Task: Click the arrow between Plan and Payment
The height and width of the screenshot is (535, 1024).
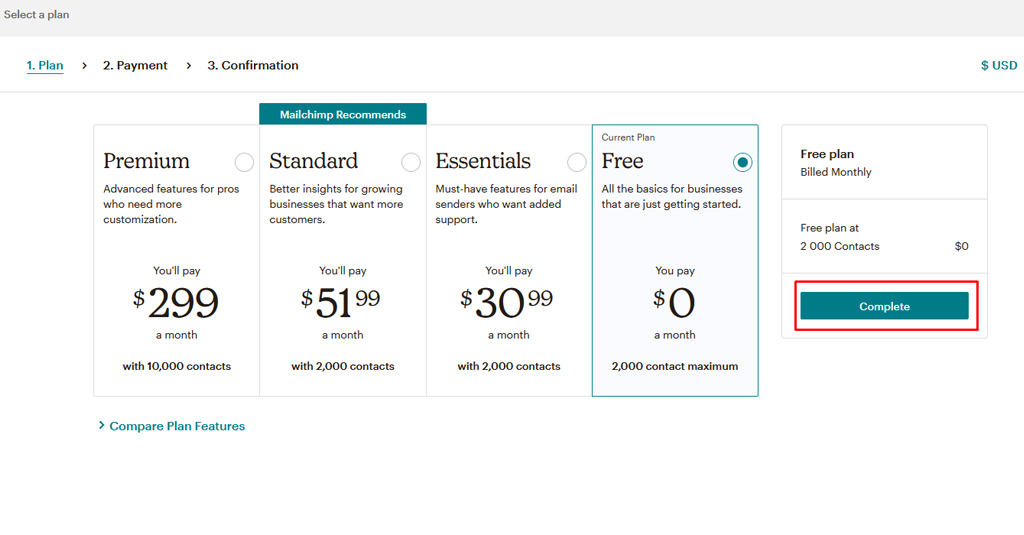Action: pos(84,66)
